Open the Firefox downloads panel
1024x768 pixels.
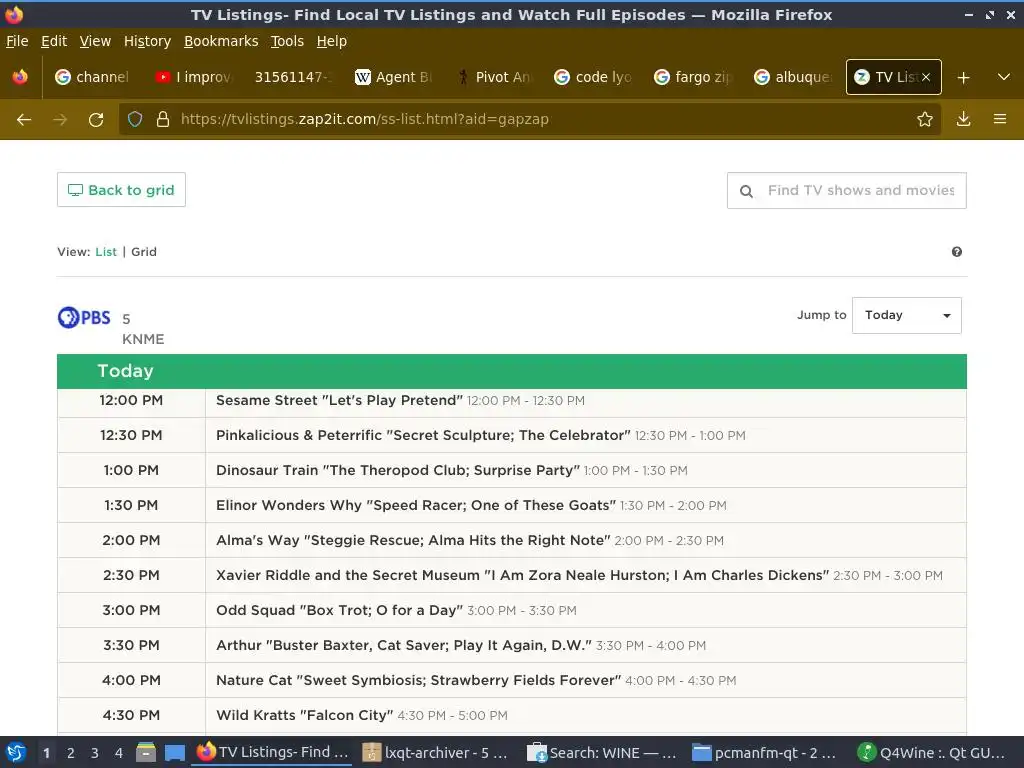963,119
